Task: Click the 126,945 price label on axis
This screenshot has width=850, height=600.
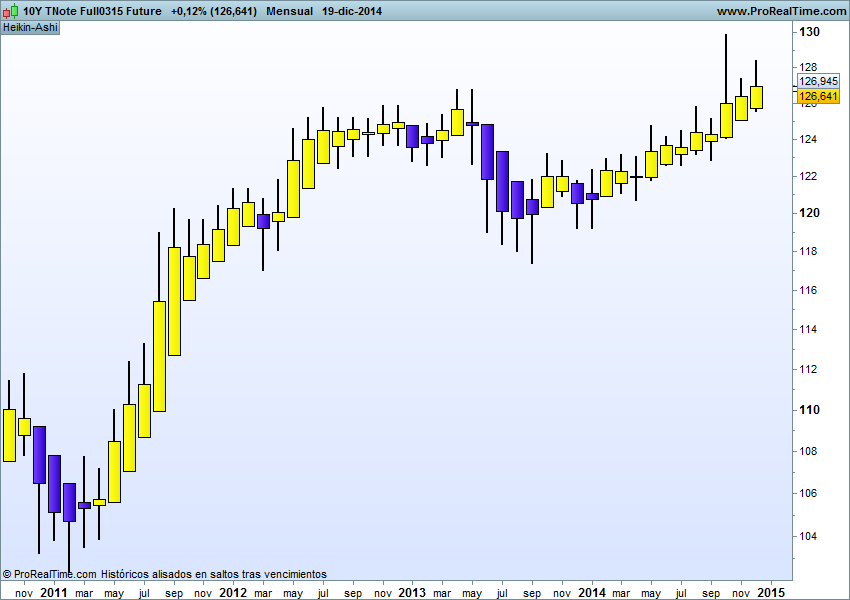Action: [x=819, y=81]
